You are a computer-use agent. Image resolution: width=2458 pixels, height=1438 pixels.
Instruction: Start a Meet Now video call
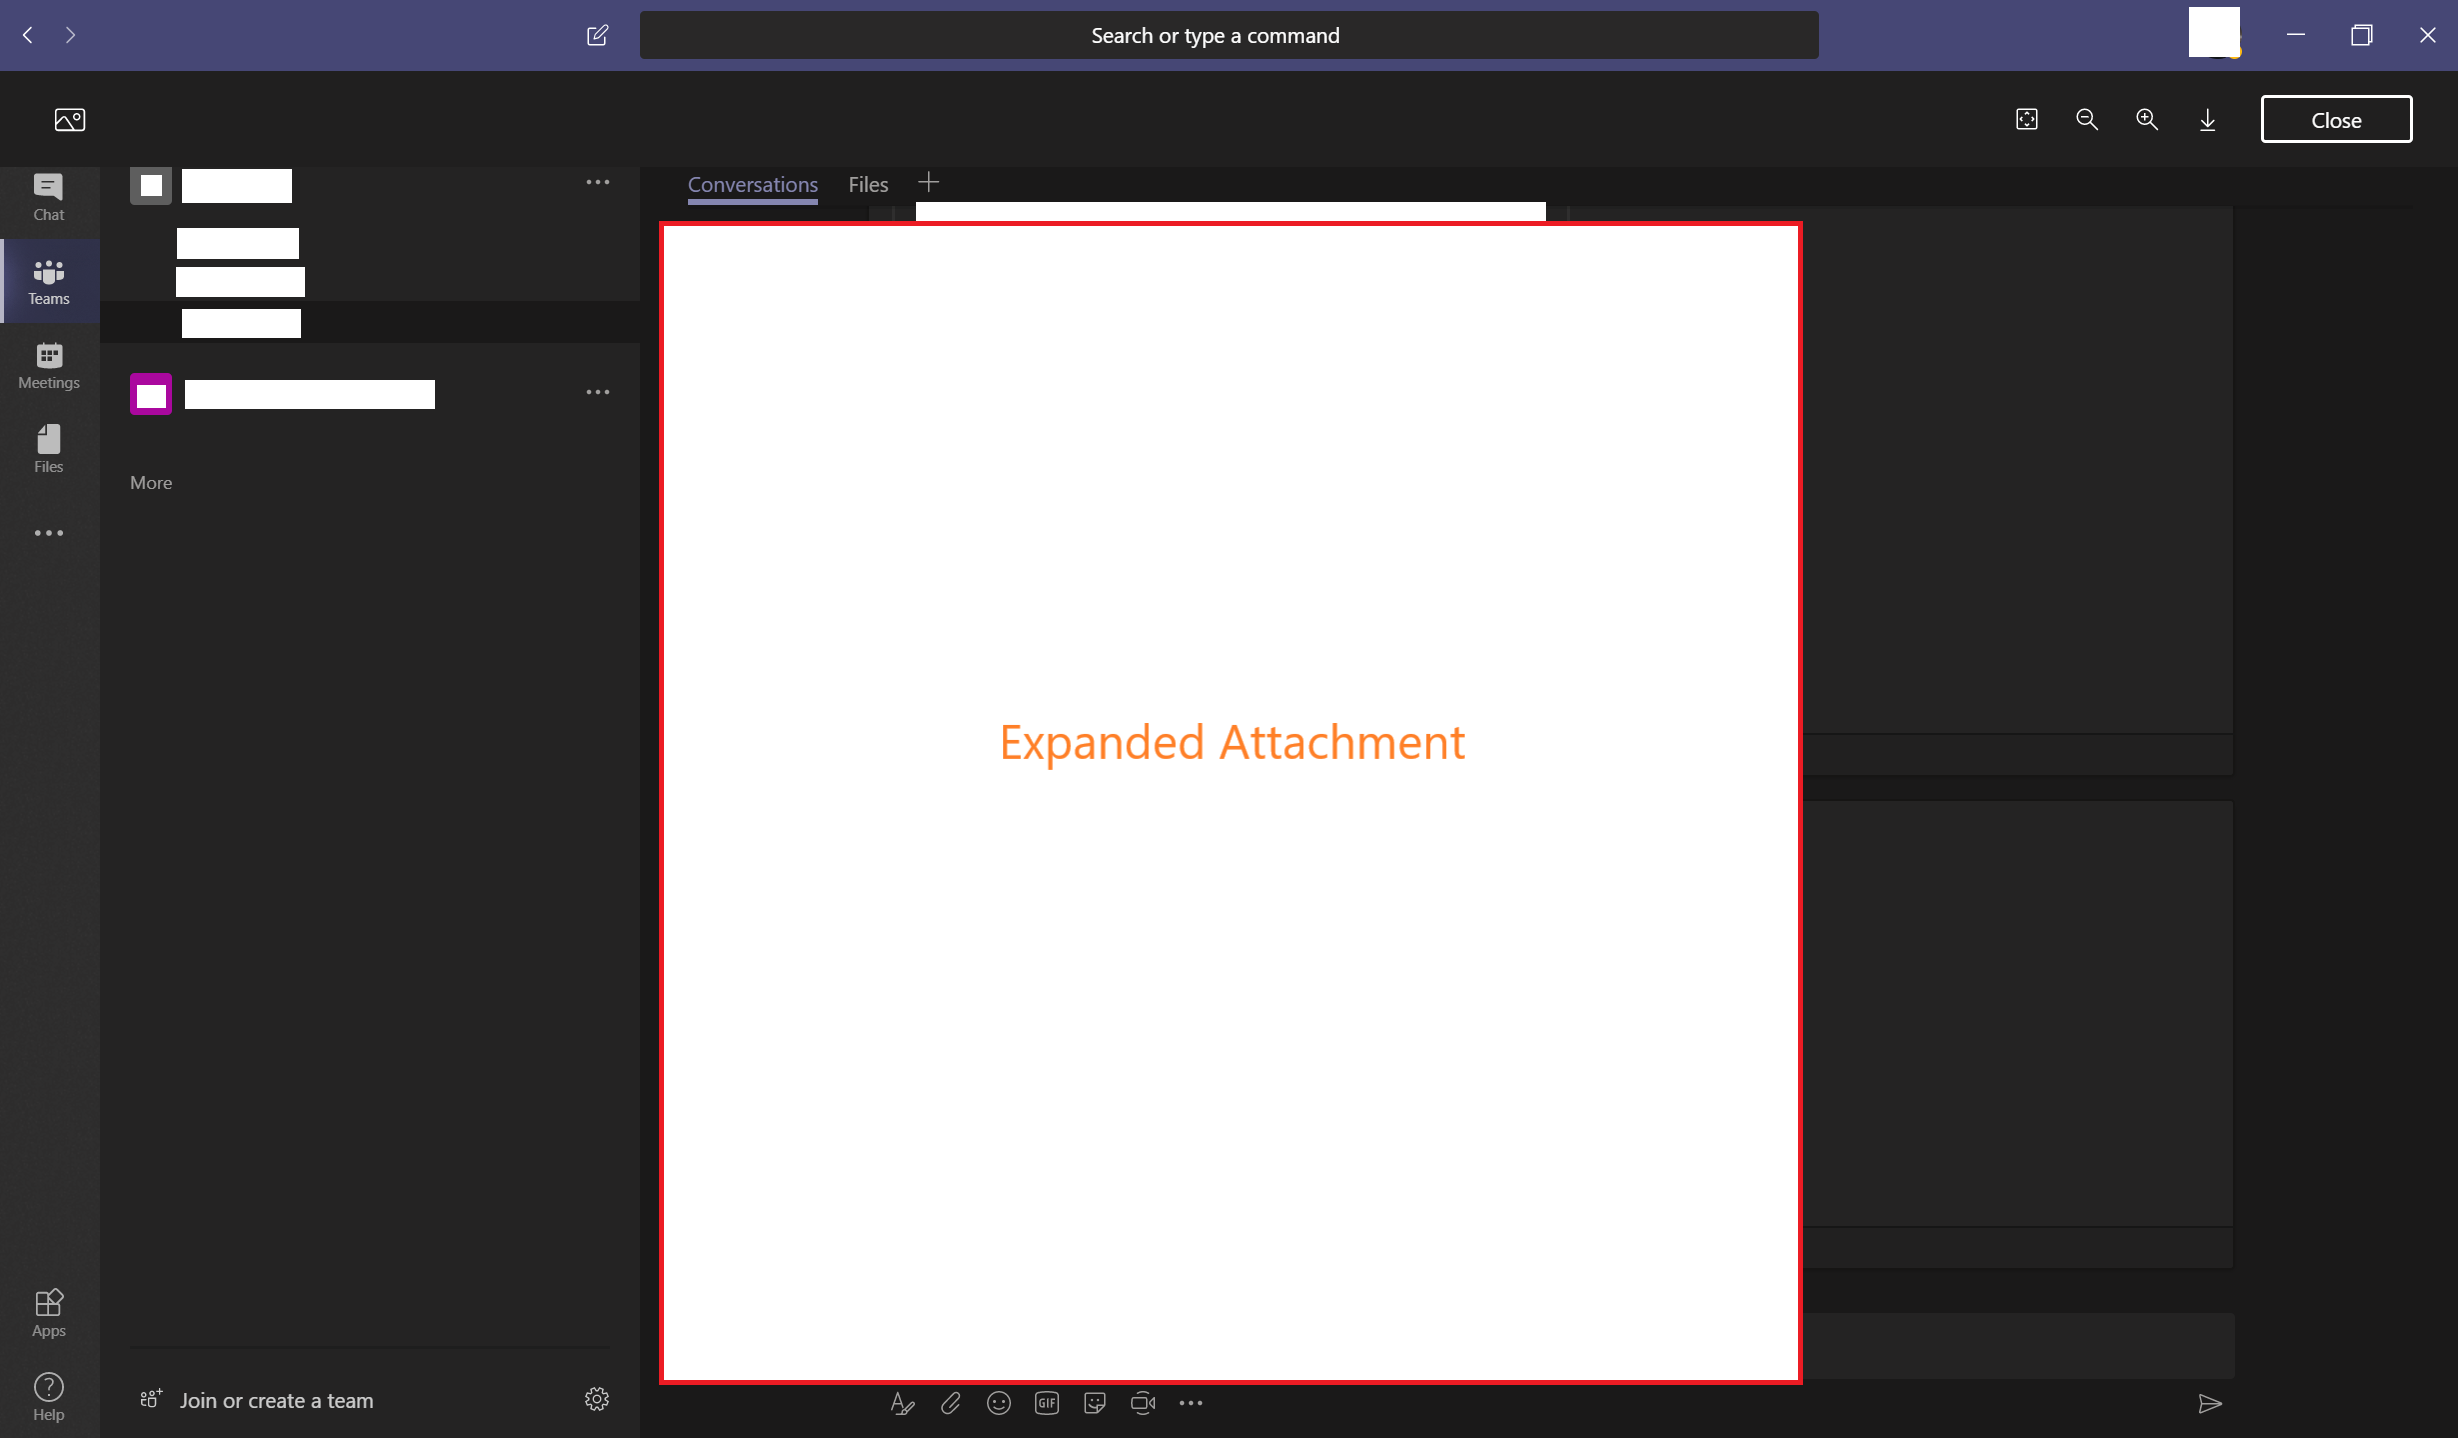pyautogui.click(x=1142, y=1403)
